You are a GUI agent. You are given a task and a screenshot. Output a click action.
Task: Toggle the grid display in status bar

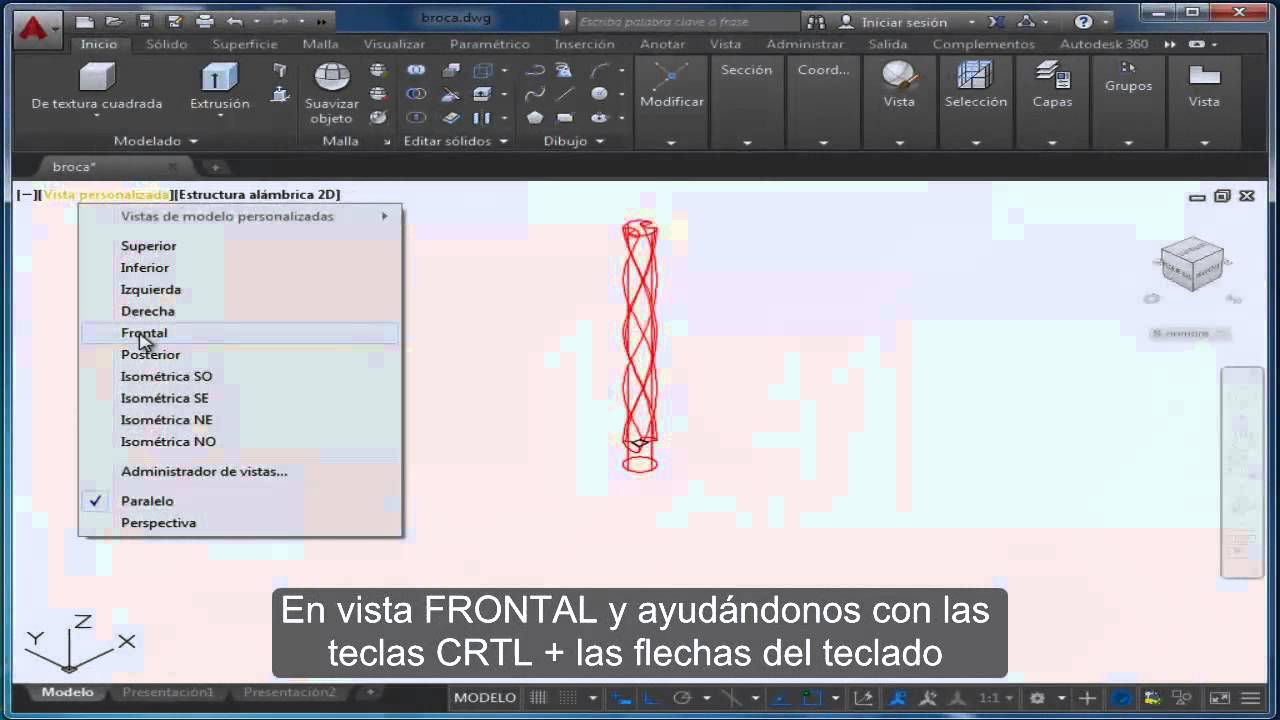pos(538,698)
